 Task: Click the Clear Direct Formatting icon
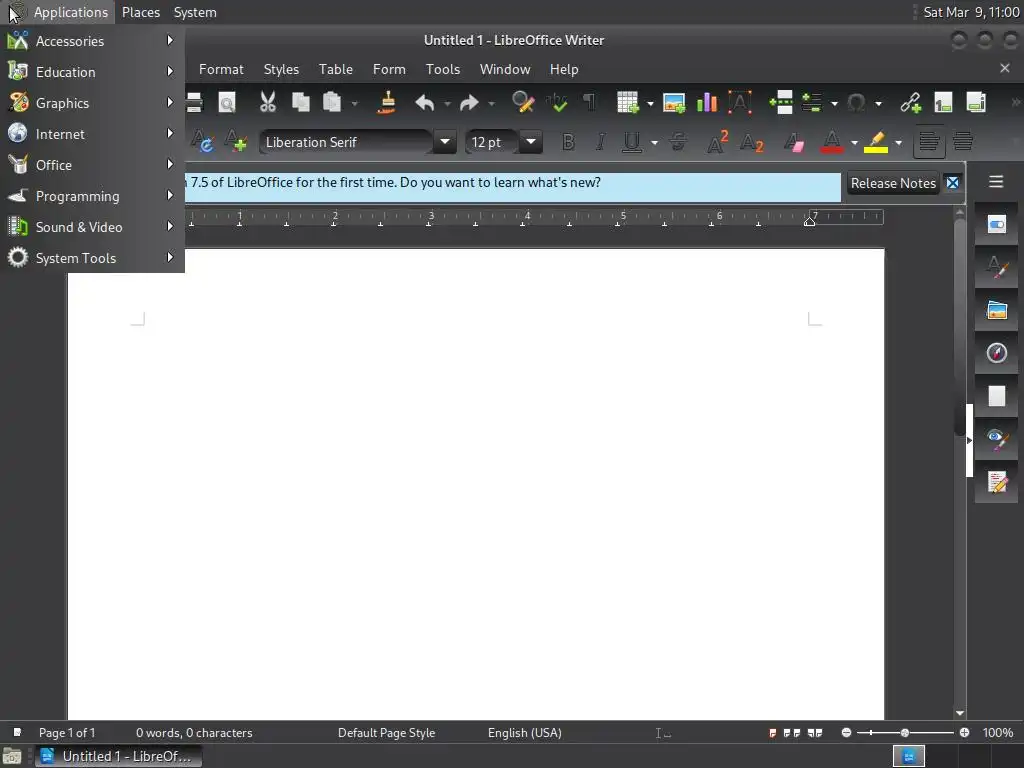(793, 142)
